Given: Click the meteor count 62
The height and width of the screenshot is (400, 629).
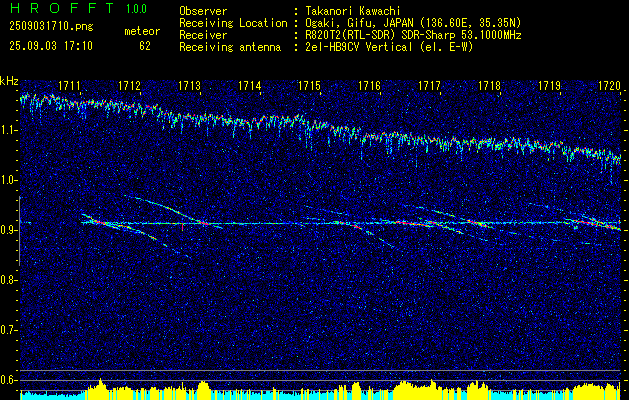Looking at the screenshot, I should click(x=145, y=46).
